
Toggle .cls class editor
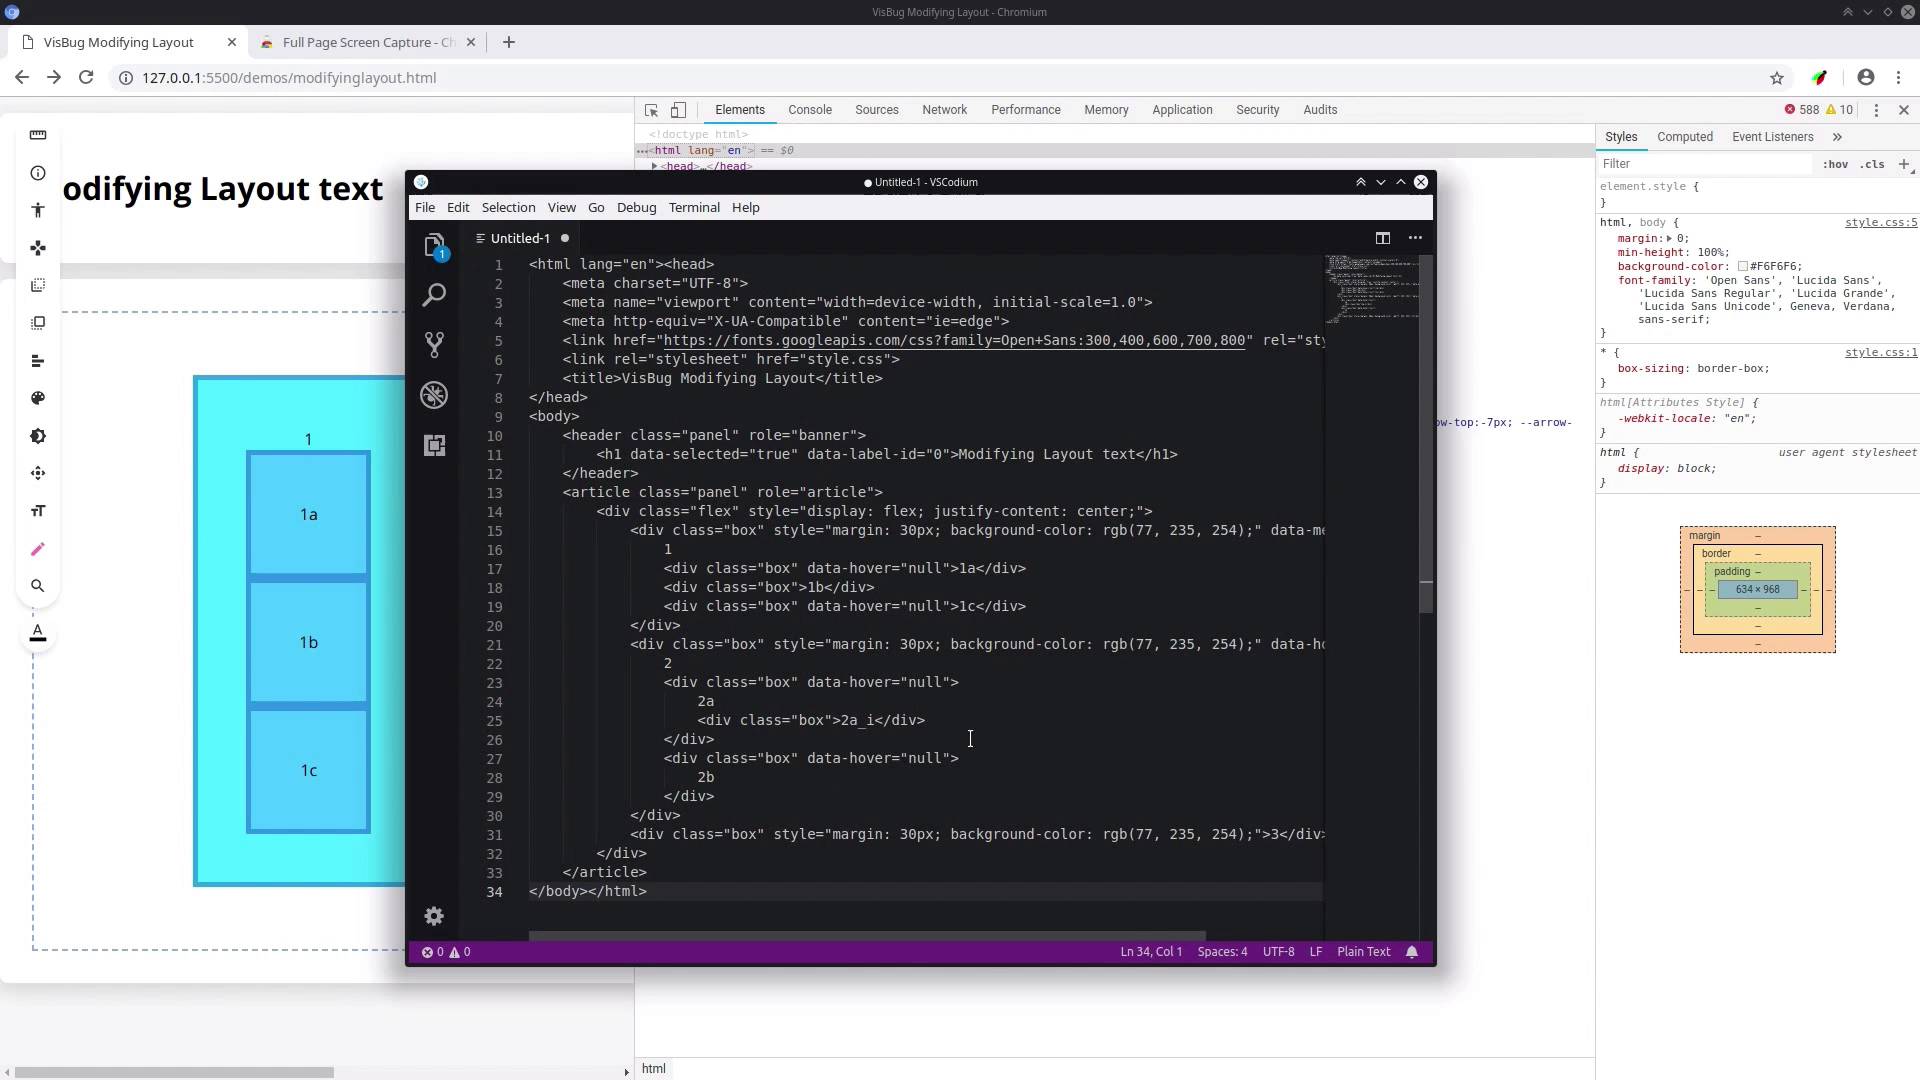[x=1872, y=164]
